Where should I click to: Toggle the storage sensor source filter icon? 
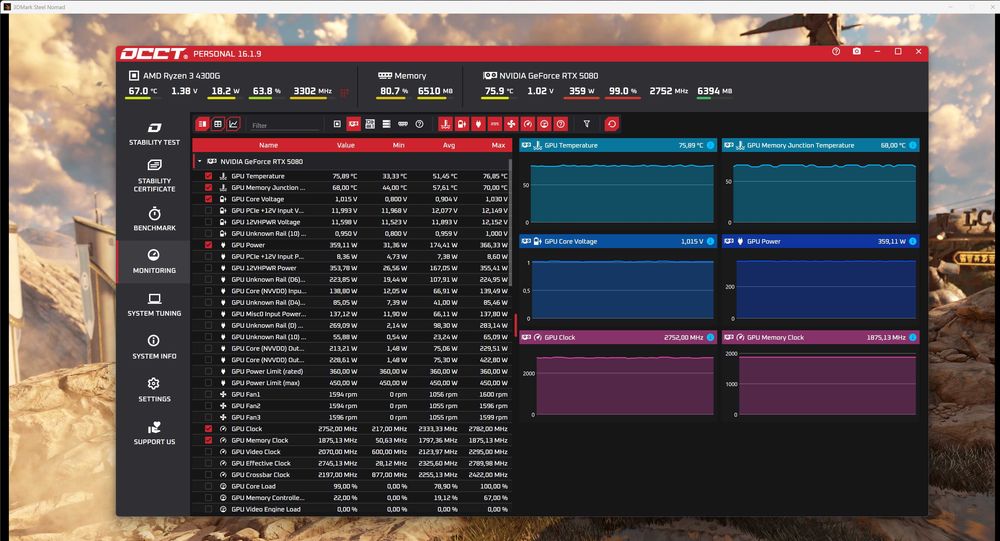[x=386, y=124]
